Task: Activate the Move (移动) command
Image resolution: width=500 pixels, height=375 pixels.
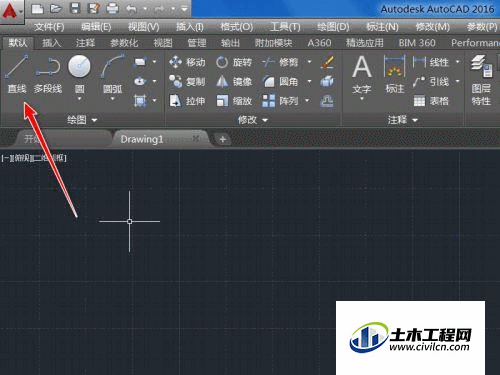Action: (x=187, y=62)
